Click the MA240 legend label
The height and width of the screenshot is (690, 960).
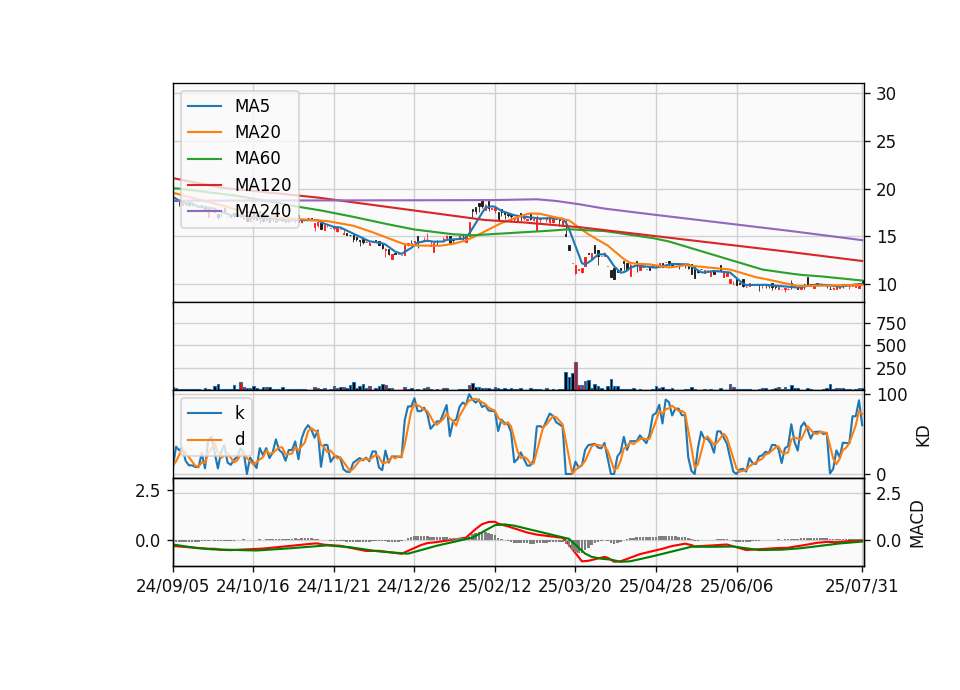(x=263, y=211)
